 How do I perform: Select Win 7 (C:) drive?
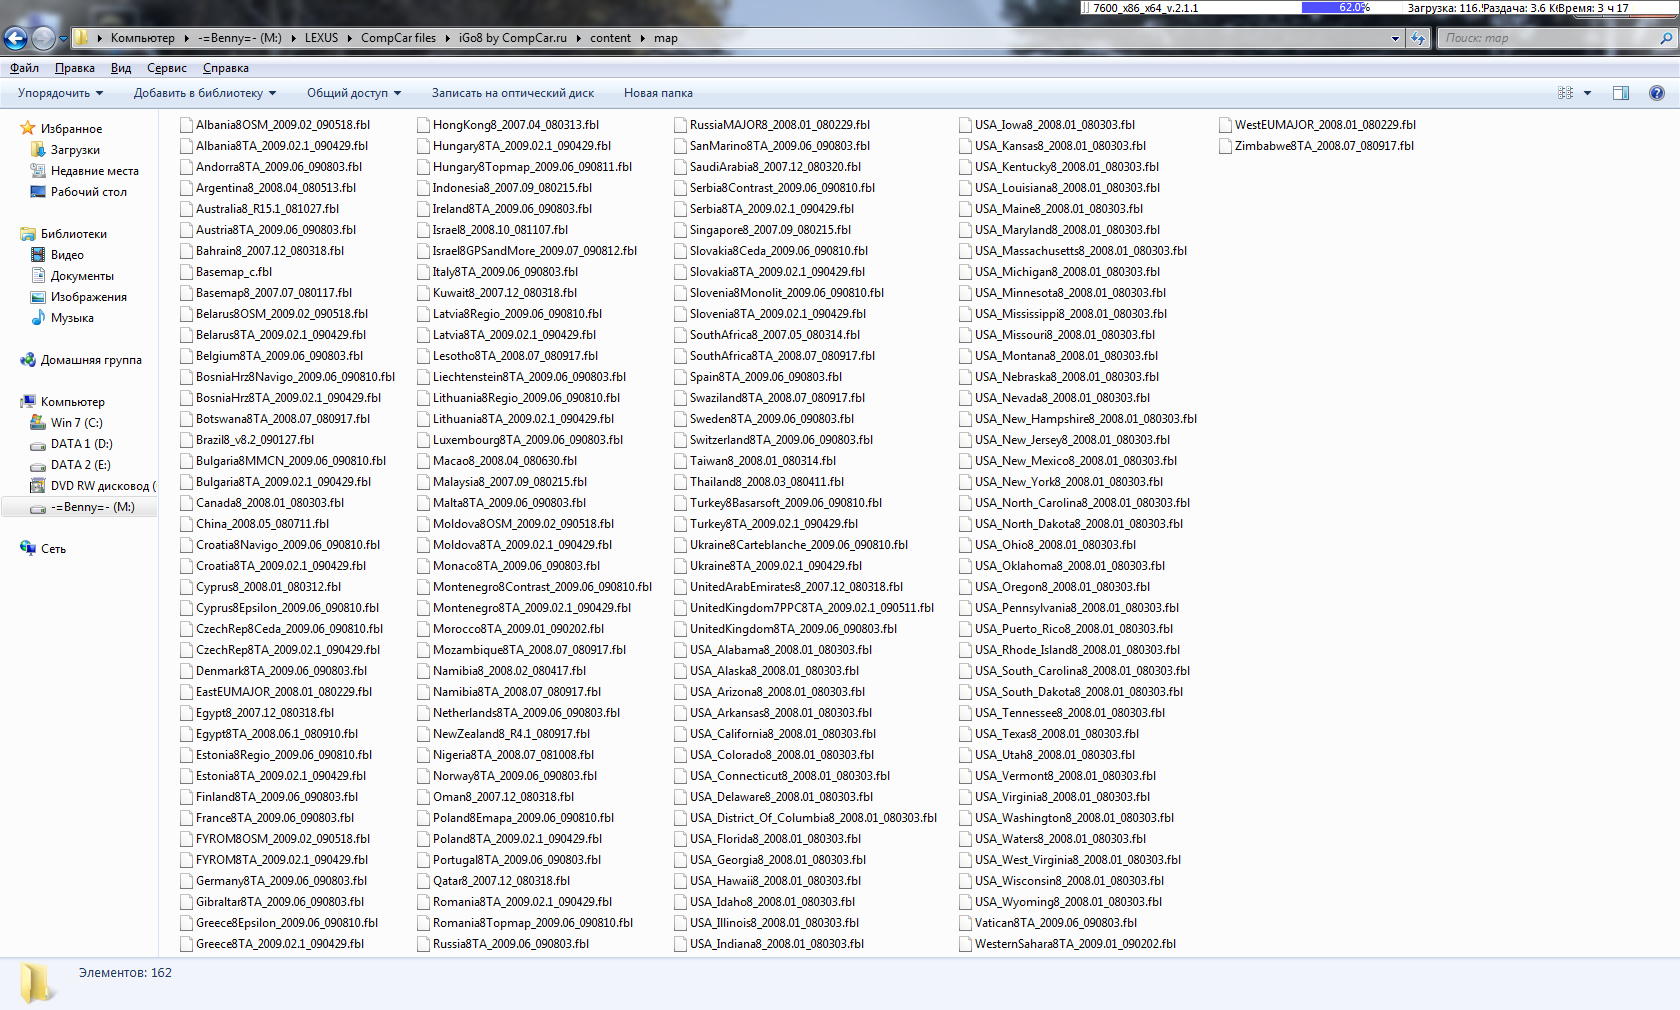[x=76, y=423]
